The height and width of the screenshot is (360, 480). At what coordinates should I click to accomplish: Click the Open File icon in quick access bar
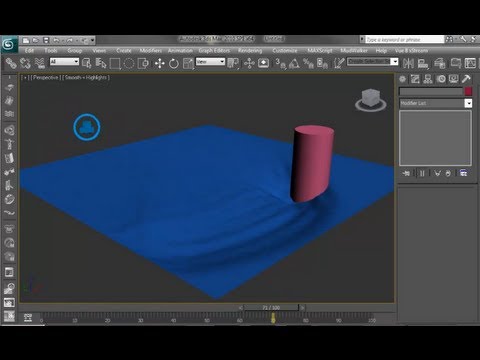click(36, 40)
